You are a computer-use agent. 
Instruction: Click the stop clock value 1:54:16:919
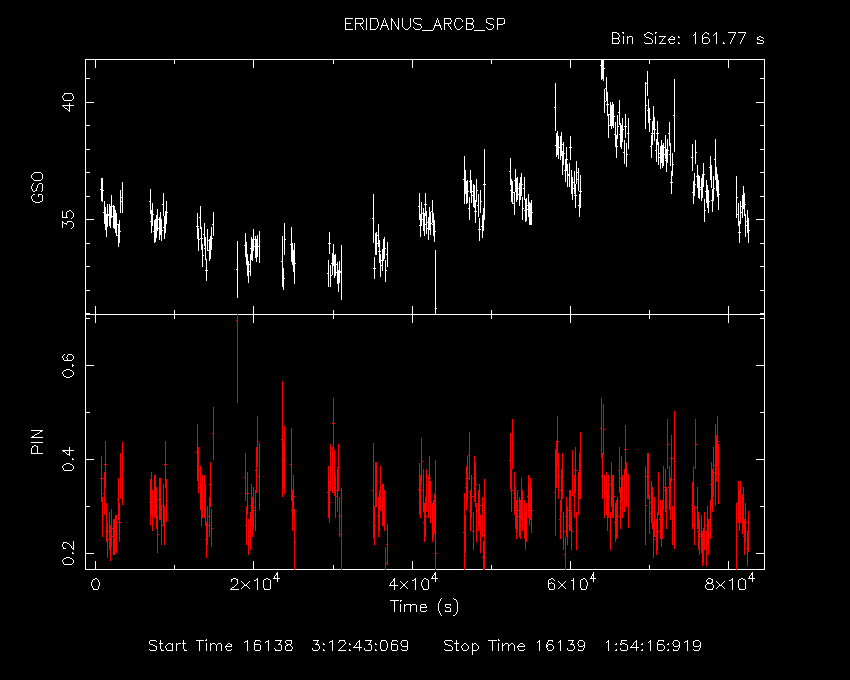click(x=653, y=646)
